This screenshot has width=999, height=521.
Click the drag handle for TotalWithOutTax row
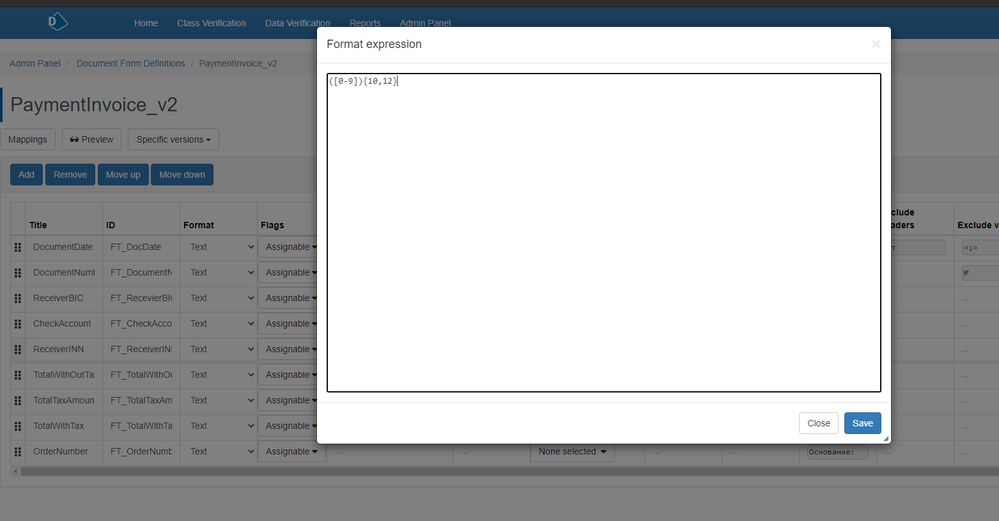tap(18, 375)
